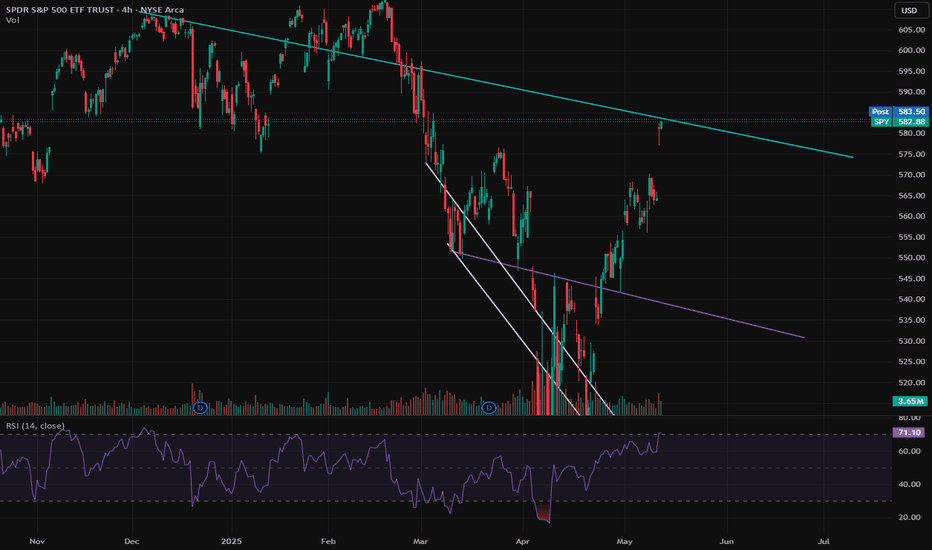Click the 40.00 RSI axis label
Screen dimensions: 932x550
[x=909, y=484]
